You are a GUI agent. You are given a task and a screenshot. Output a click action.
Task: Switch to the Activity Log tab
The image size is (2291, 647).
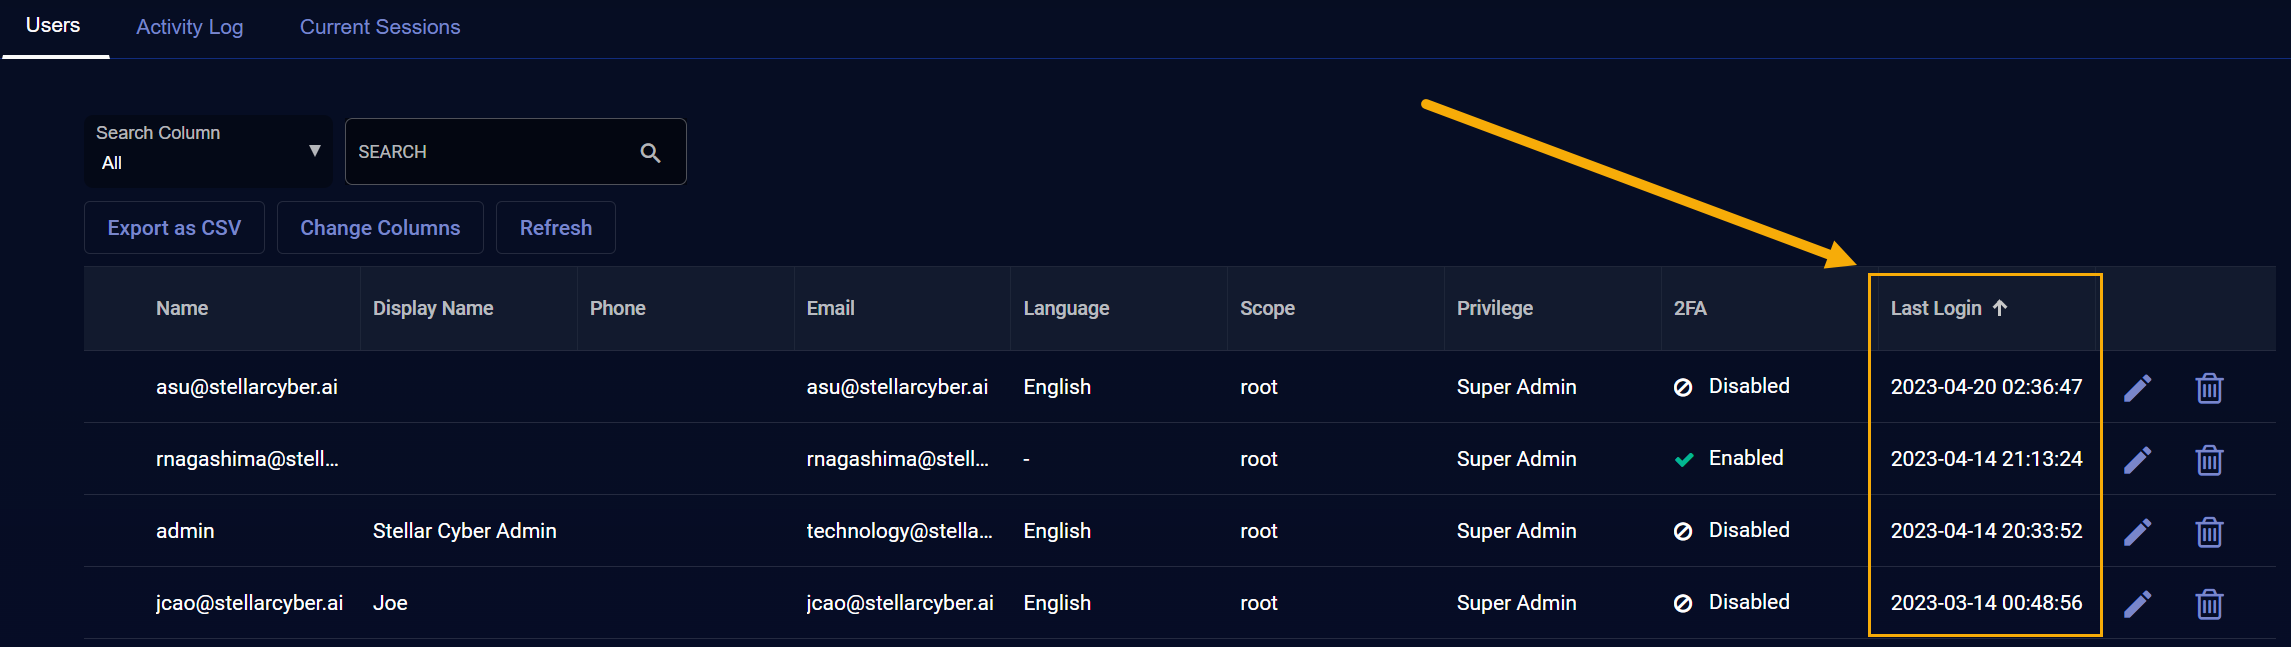[189, 27]
